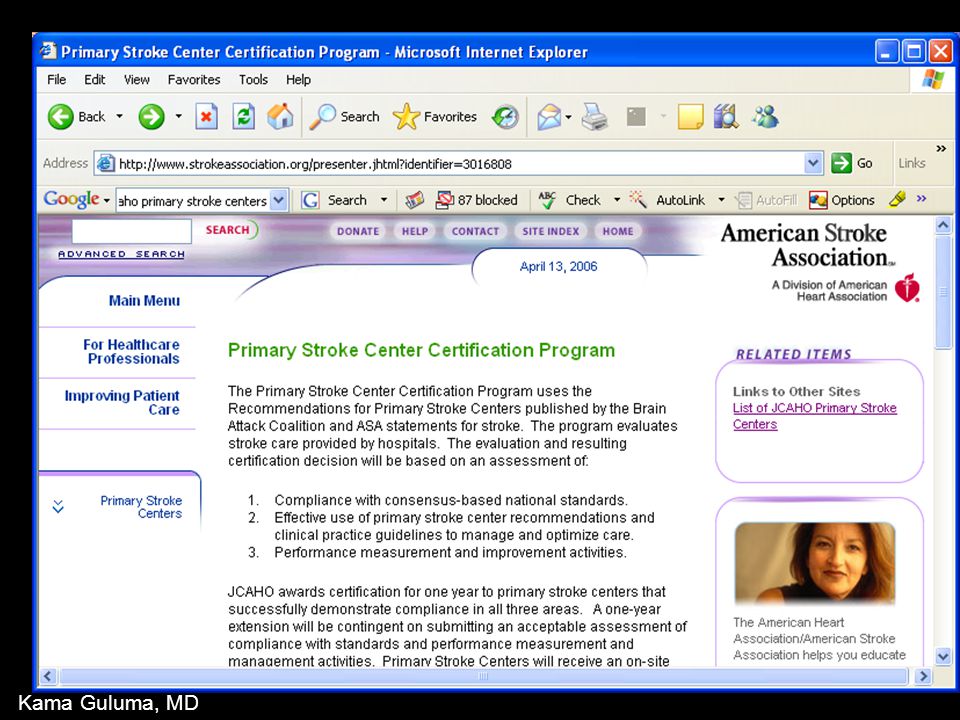Open the Mail envelope icon

point(549,116)
